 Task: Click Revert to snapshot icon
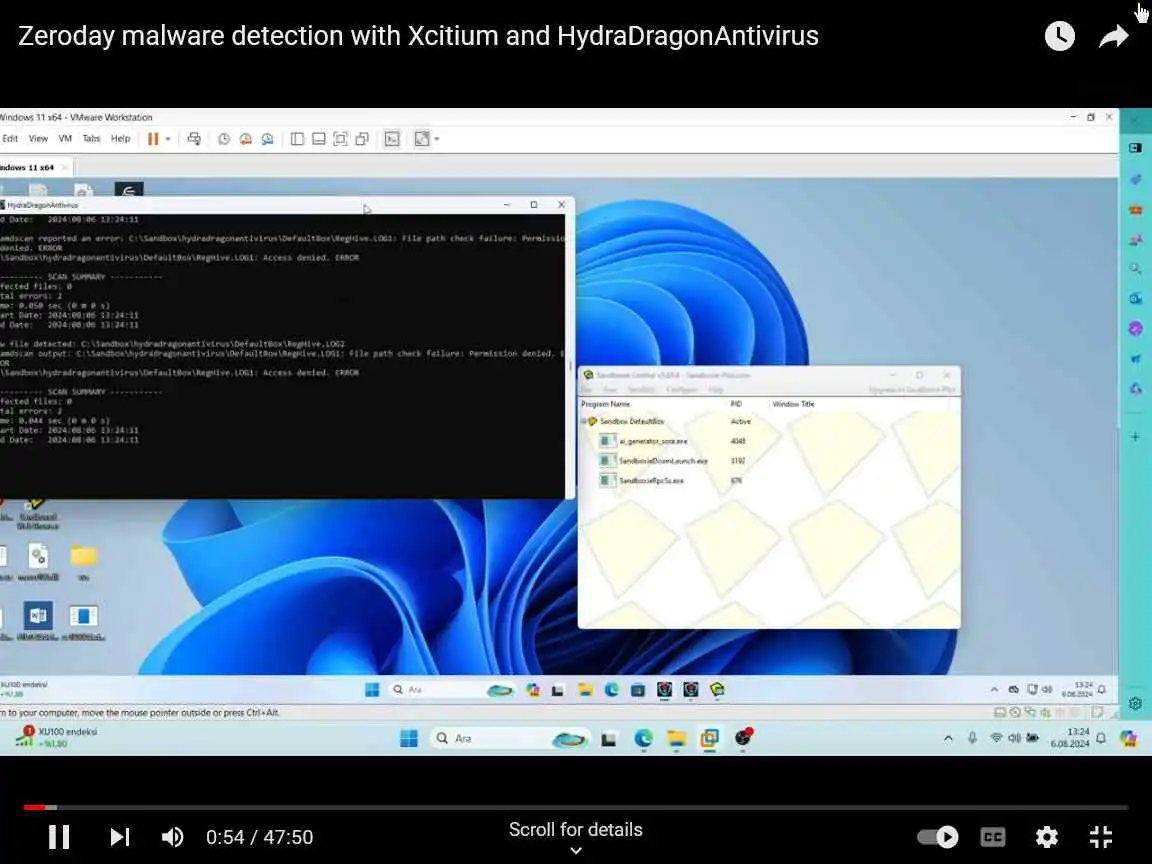[245, 139]
